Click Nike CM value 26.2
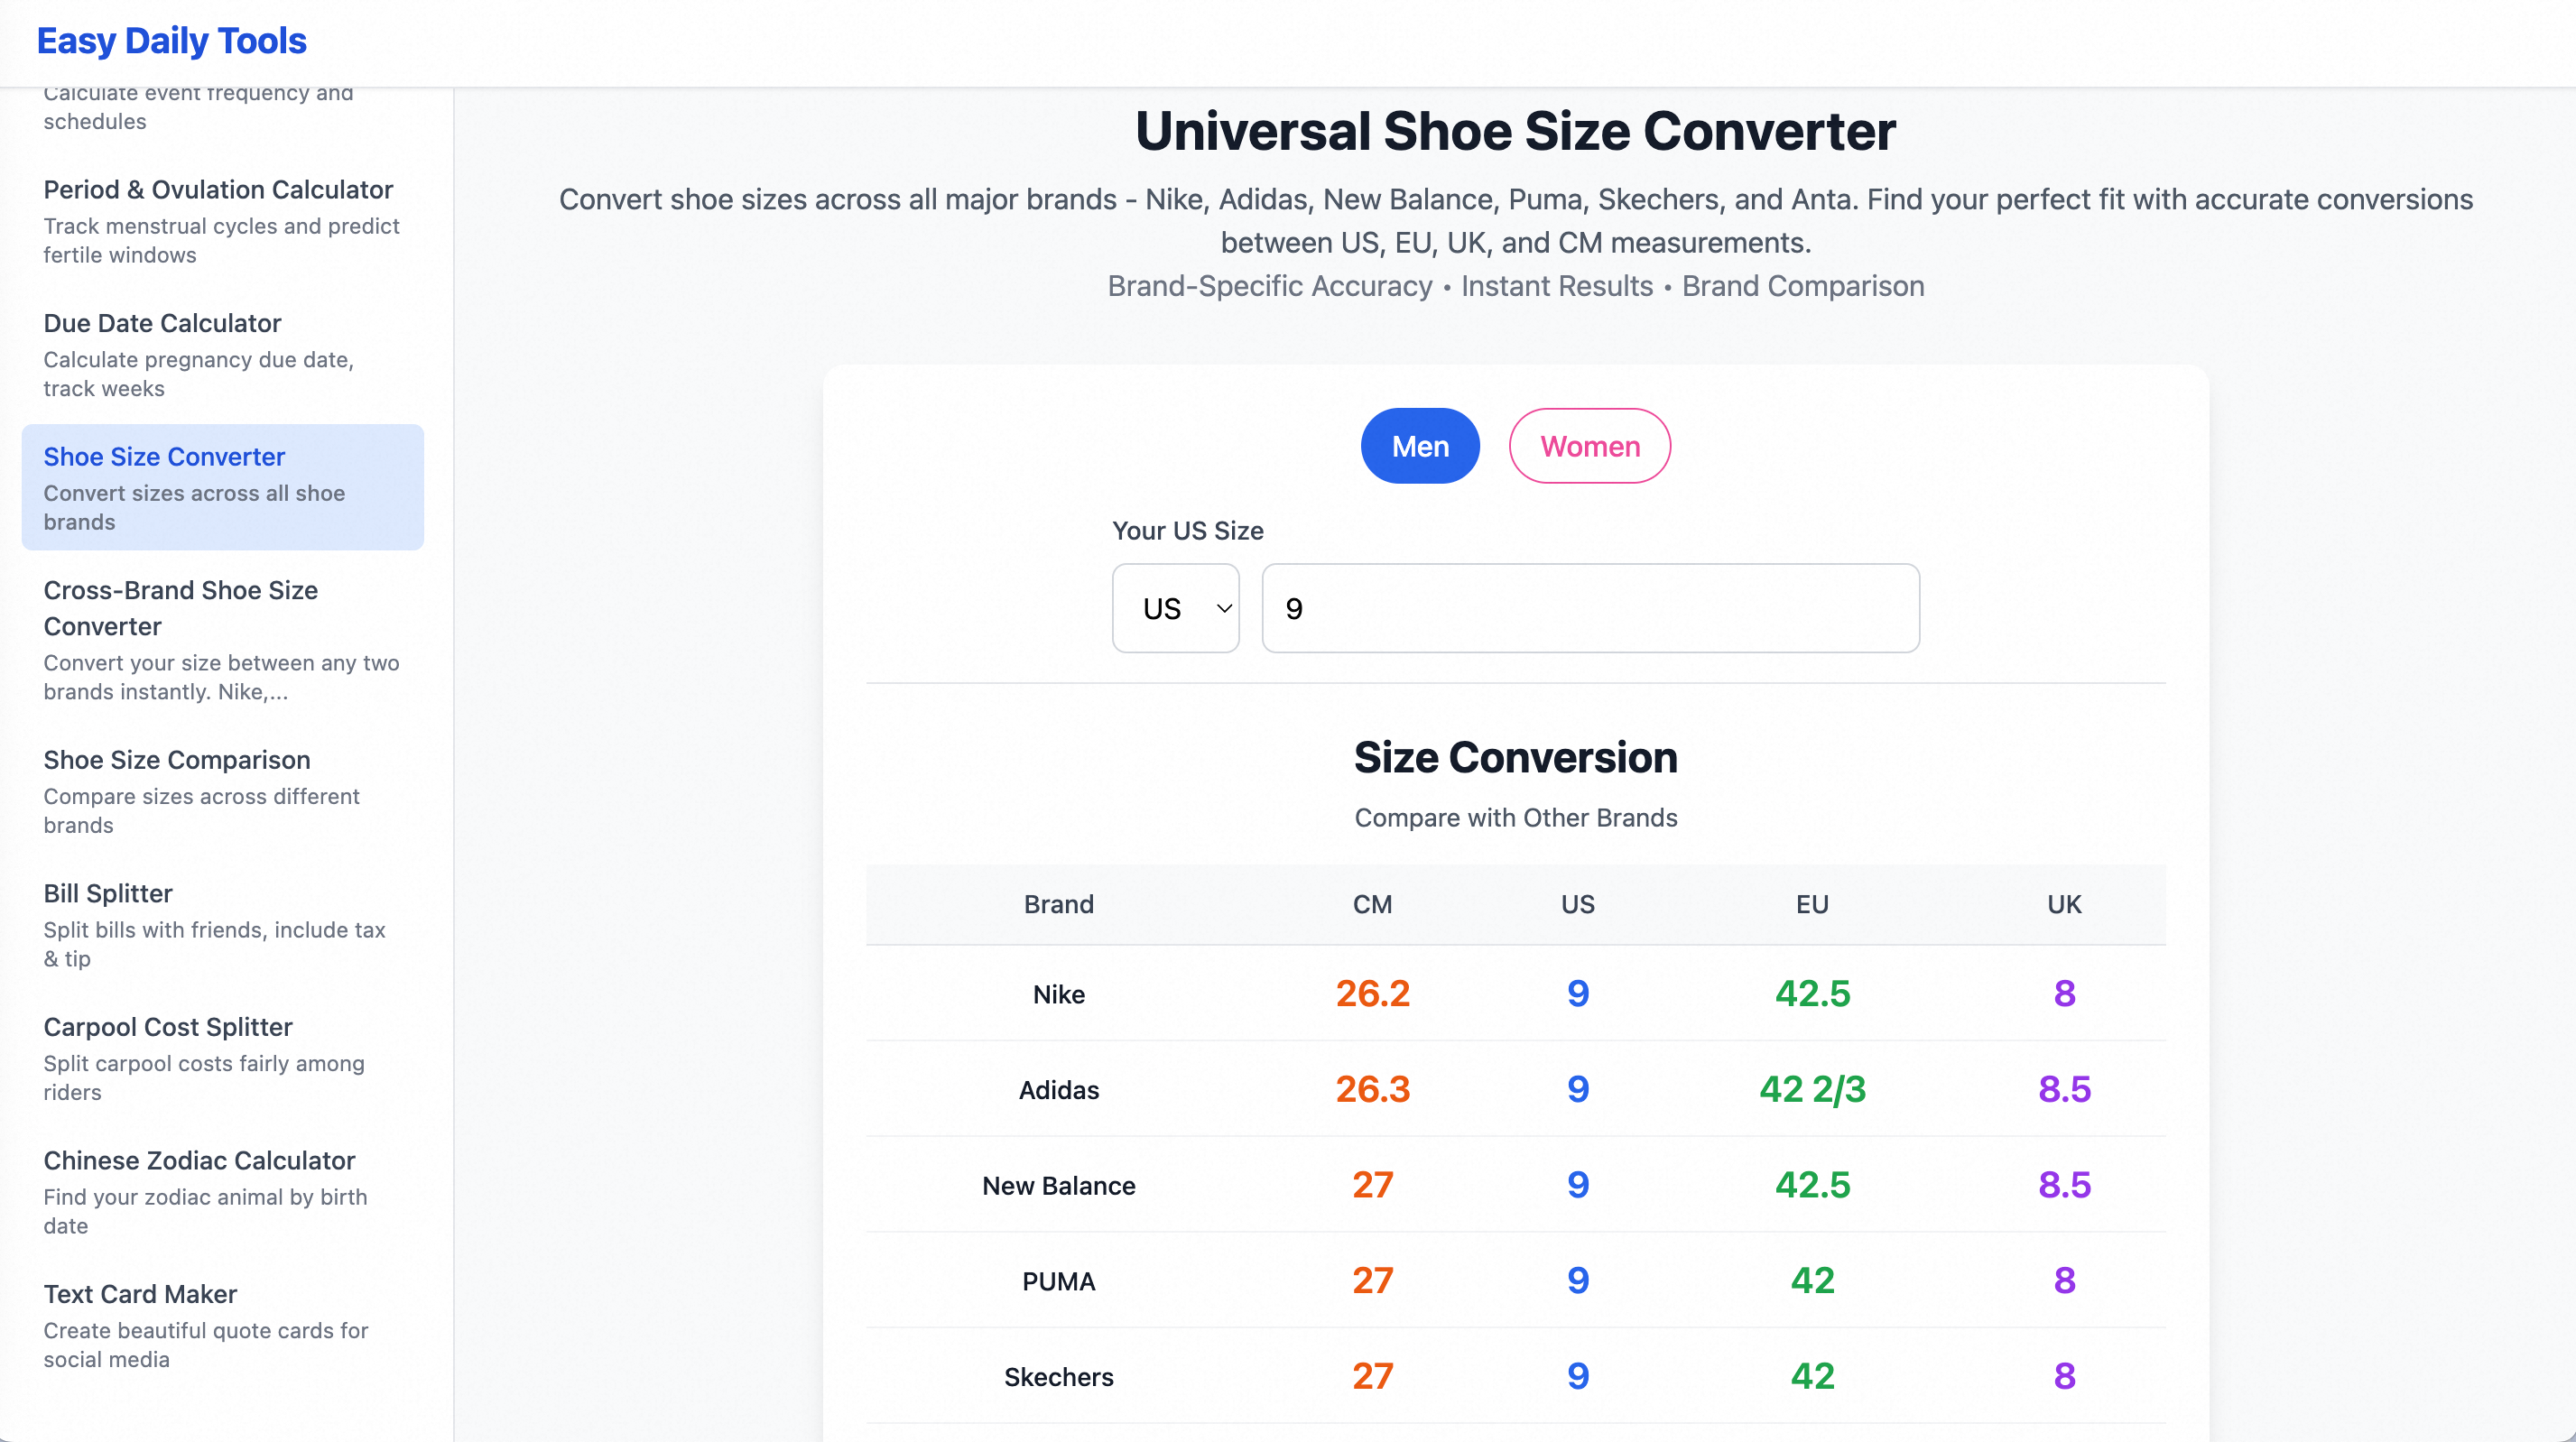2576x1442 pixels. click(x=1372, y=993)
